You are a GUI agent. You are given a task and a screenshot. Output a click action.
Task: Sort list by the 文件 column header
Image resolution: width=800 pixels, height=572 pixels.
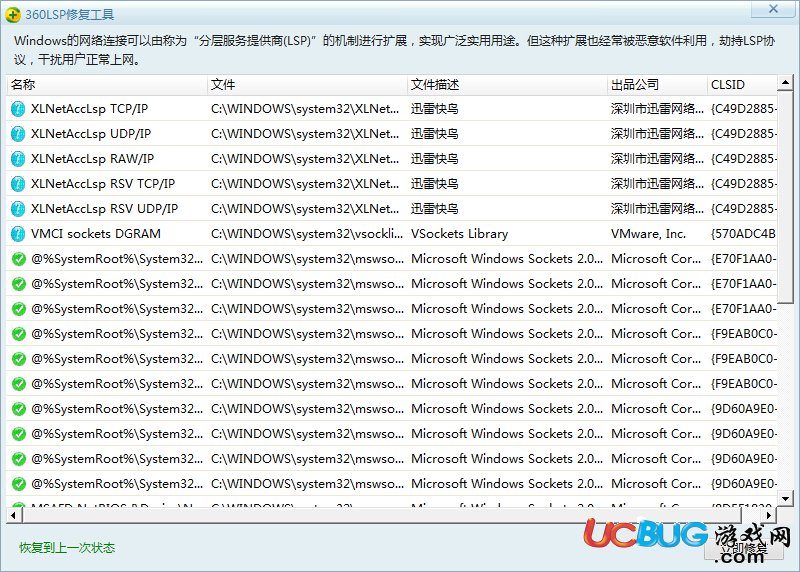pyautogui.click(x=307, y=85)
